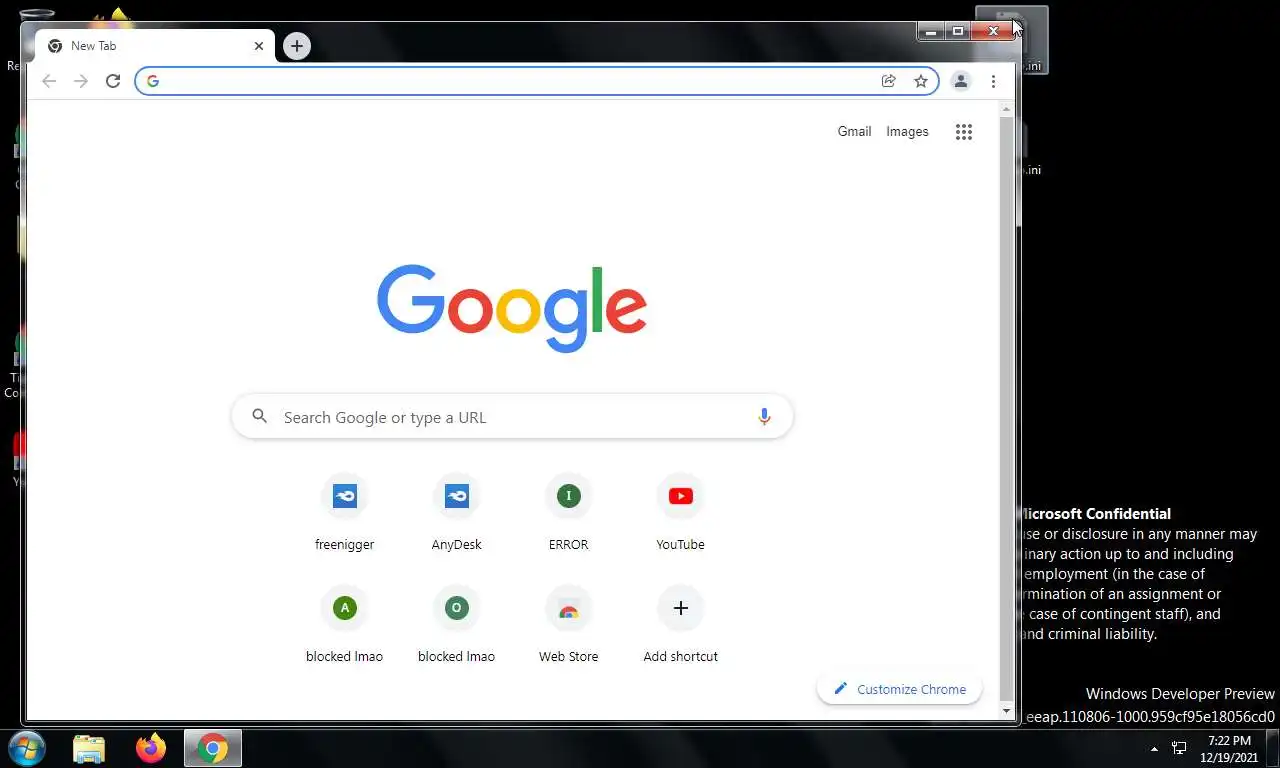Open the Google apps grid
The height and width of the screenshot is (768, 1280).
pos(964,132)
